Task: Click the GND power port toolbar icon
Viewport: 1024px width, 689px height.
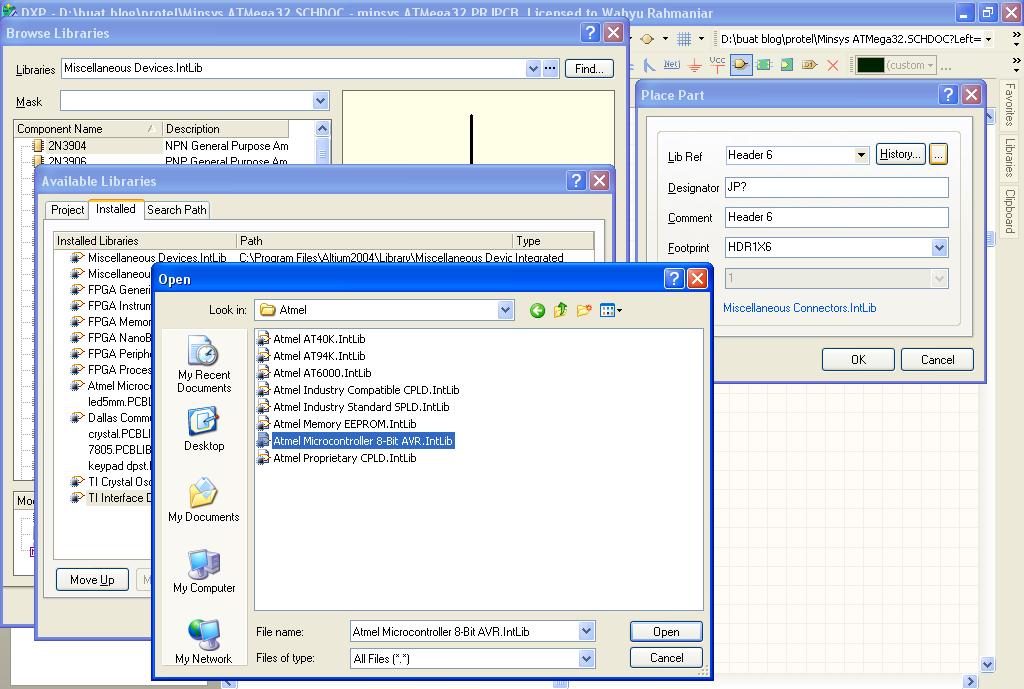Action: [x=695, y=65]
